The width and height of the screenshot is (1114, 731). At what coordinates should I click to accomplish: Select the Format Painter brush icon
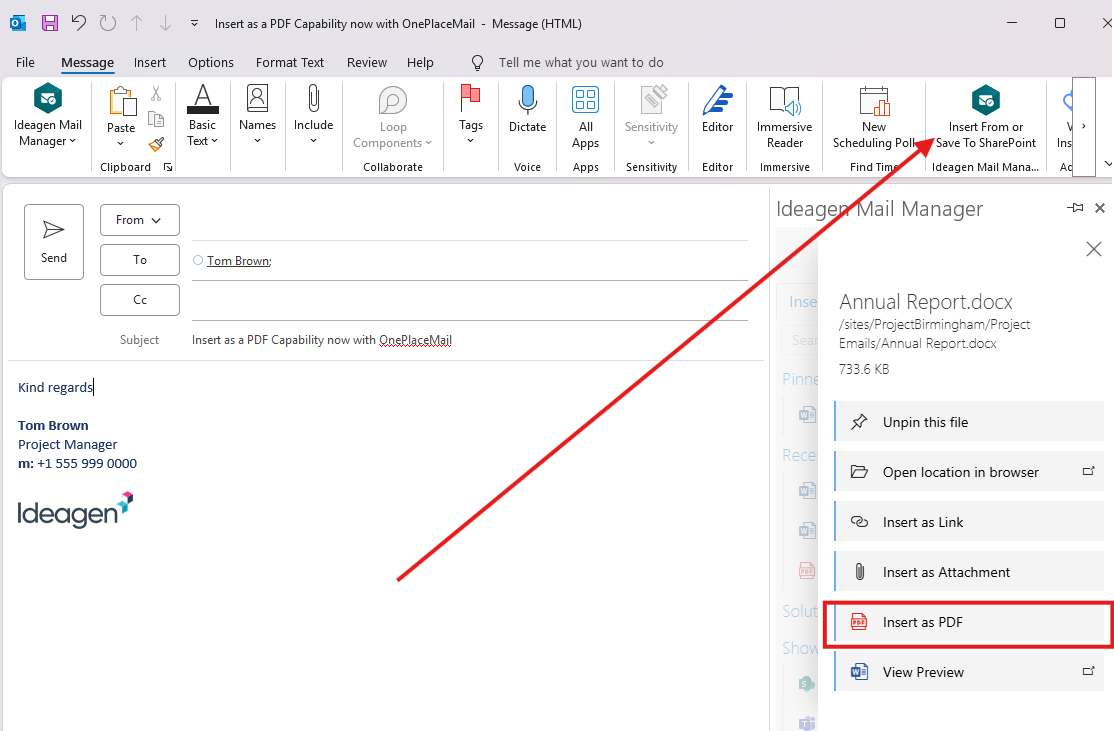click(156, 144)
